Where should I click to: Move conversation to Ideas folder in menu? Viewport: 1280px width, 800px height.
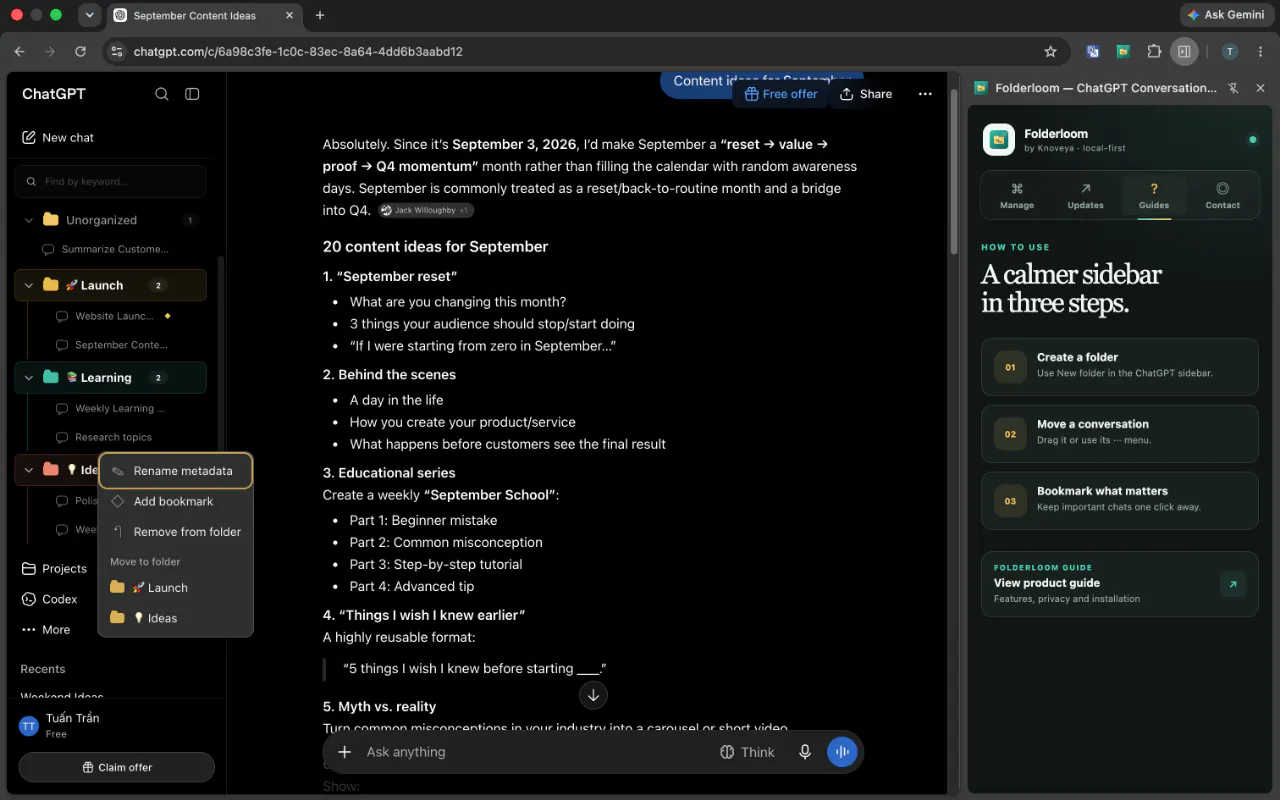coord(176,618)
